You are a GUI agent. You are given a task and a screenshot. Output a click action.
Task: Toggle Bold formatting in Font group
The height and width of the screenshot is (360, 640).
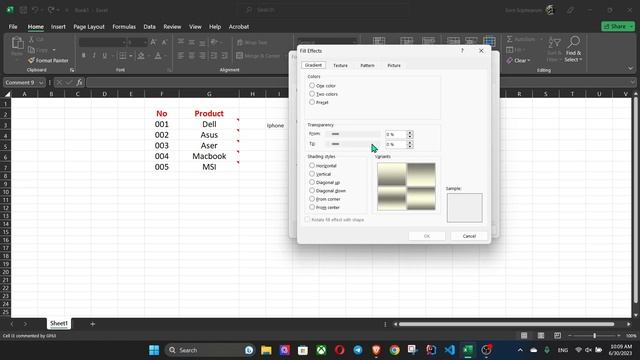83,56
